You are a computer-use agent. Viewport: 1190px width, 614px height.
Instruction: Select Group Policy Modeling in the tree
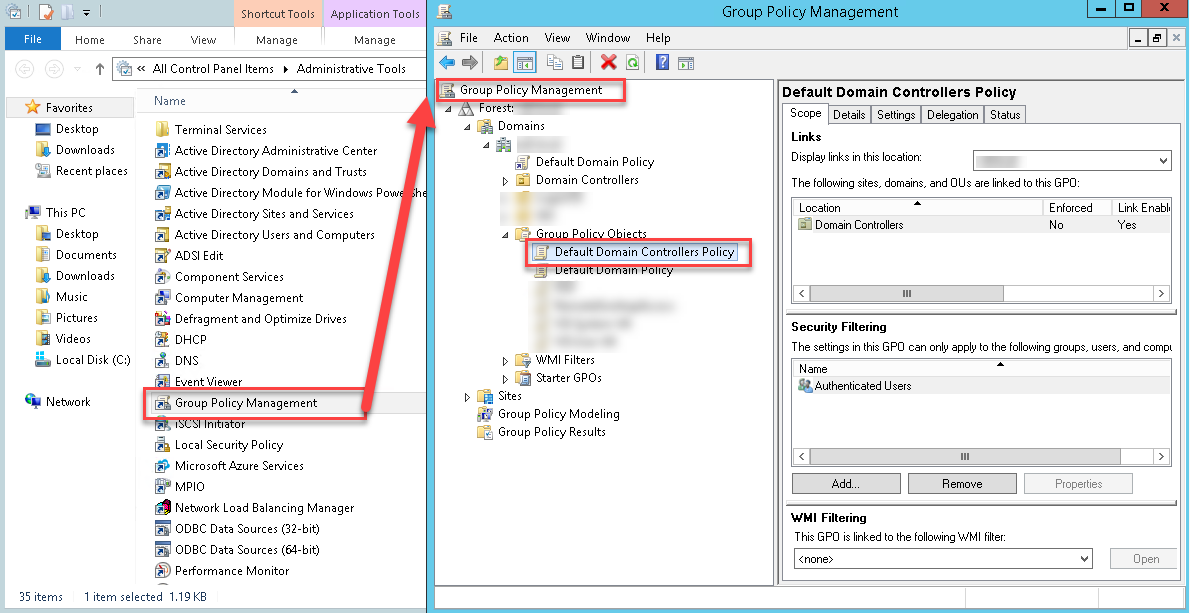click(x=558, y=414)
